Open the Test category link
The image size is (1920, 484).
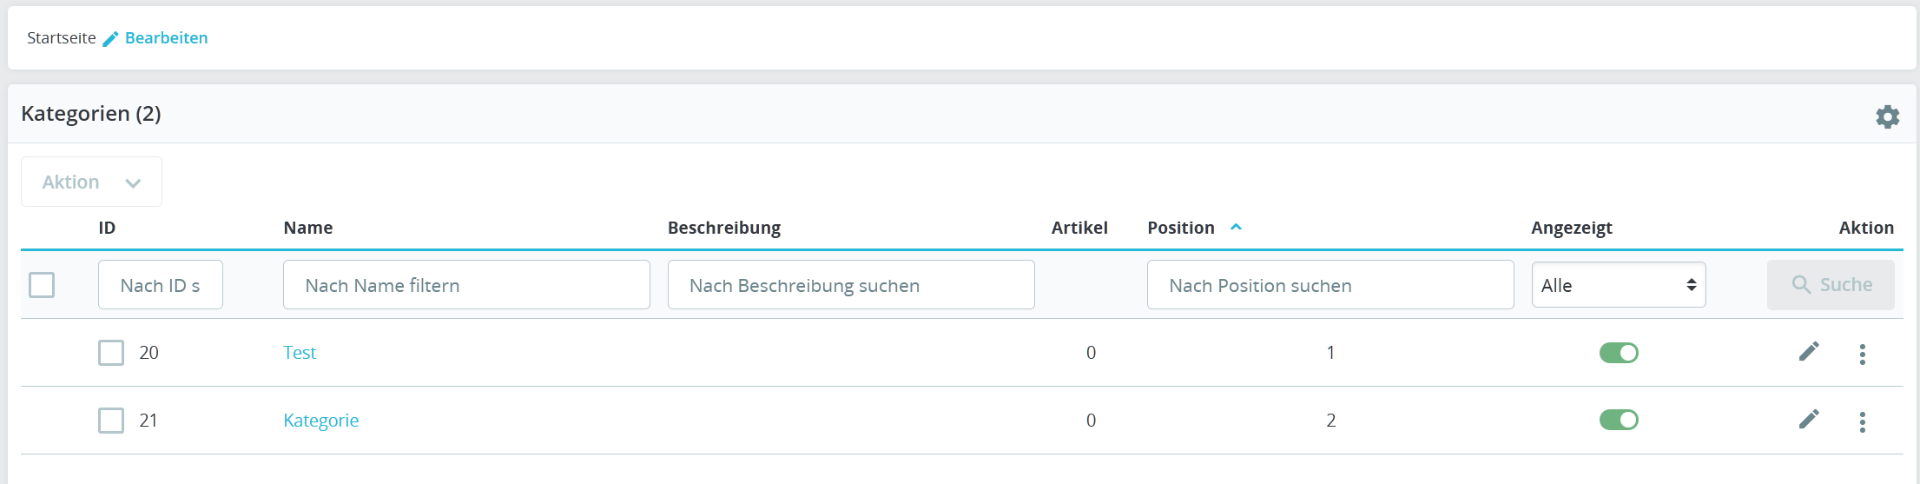(300, 353)
